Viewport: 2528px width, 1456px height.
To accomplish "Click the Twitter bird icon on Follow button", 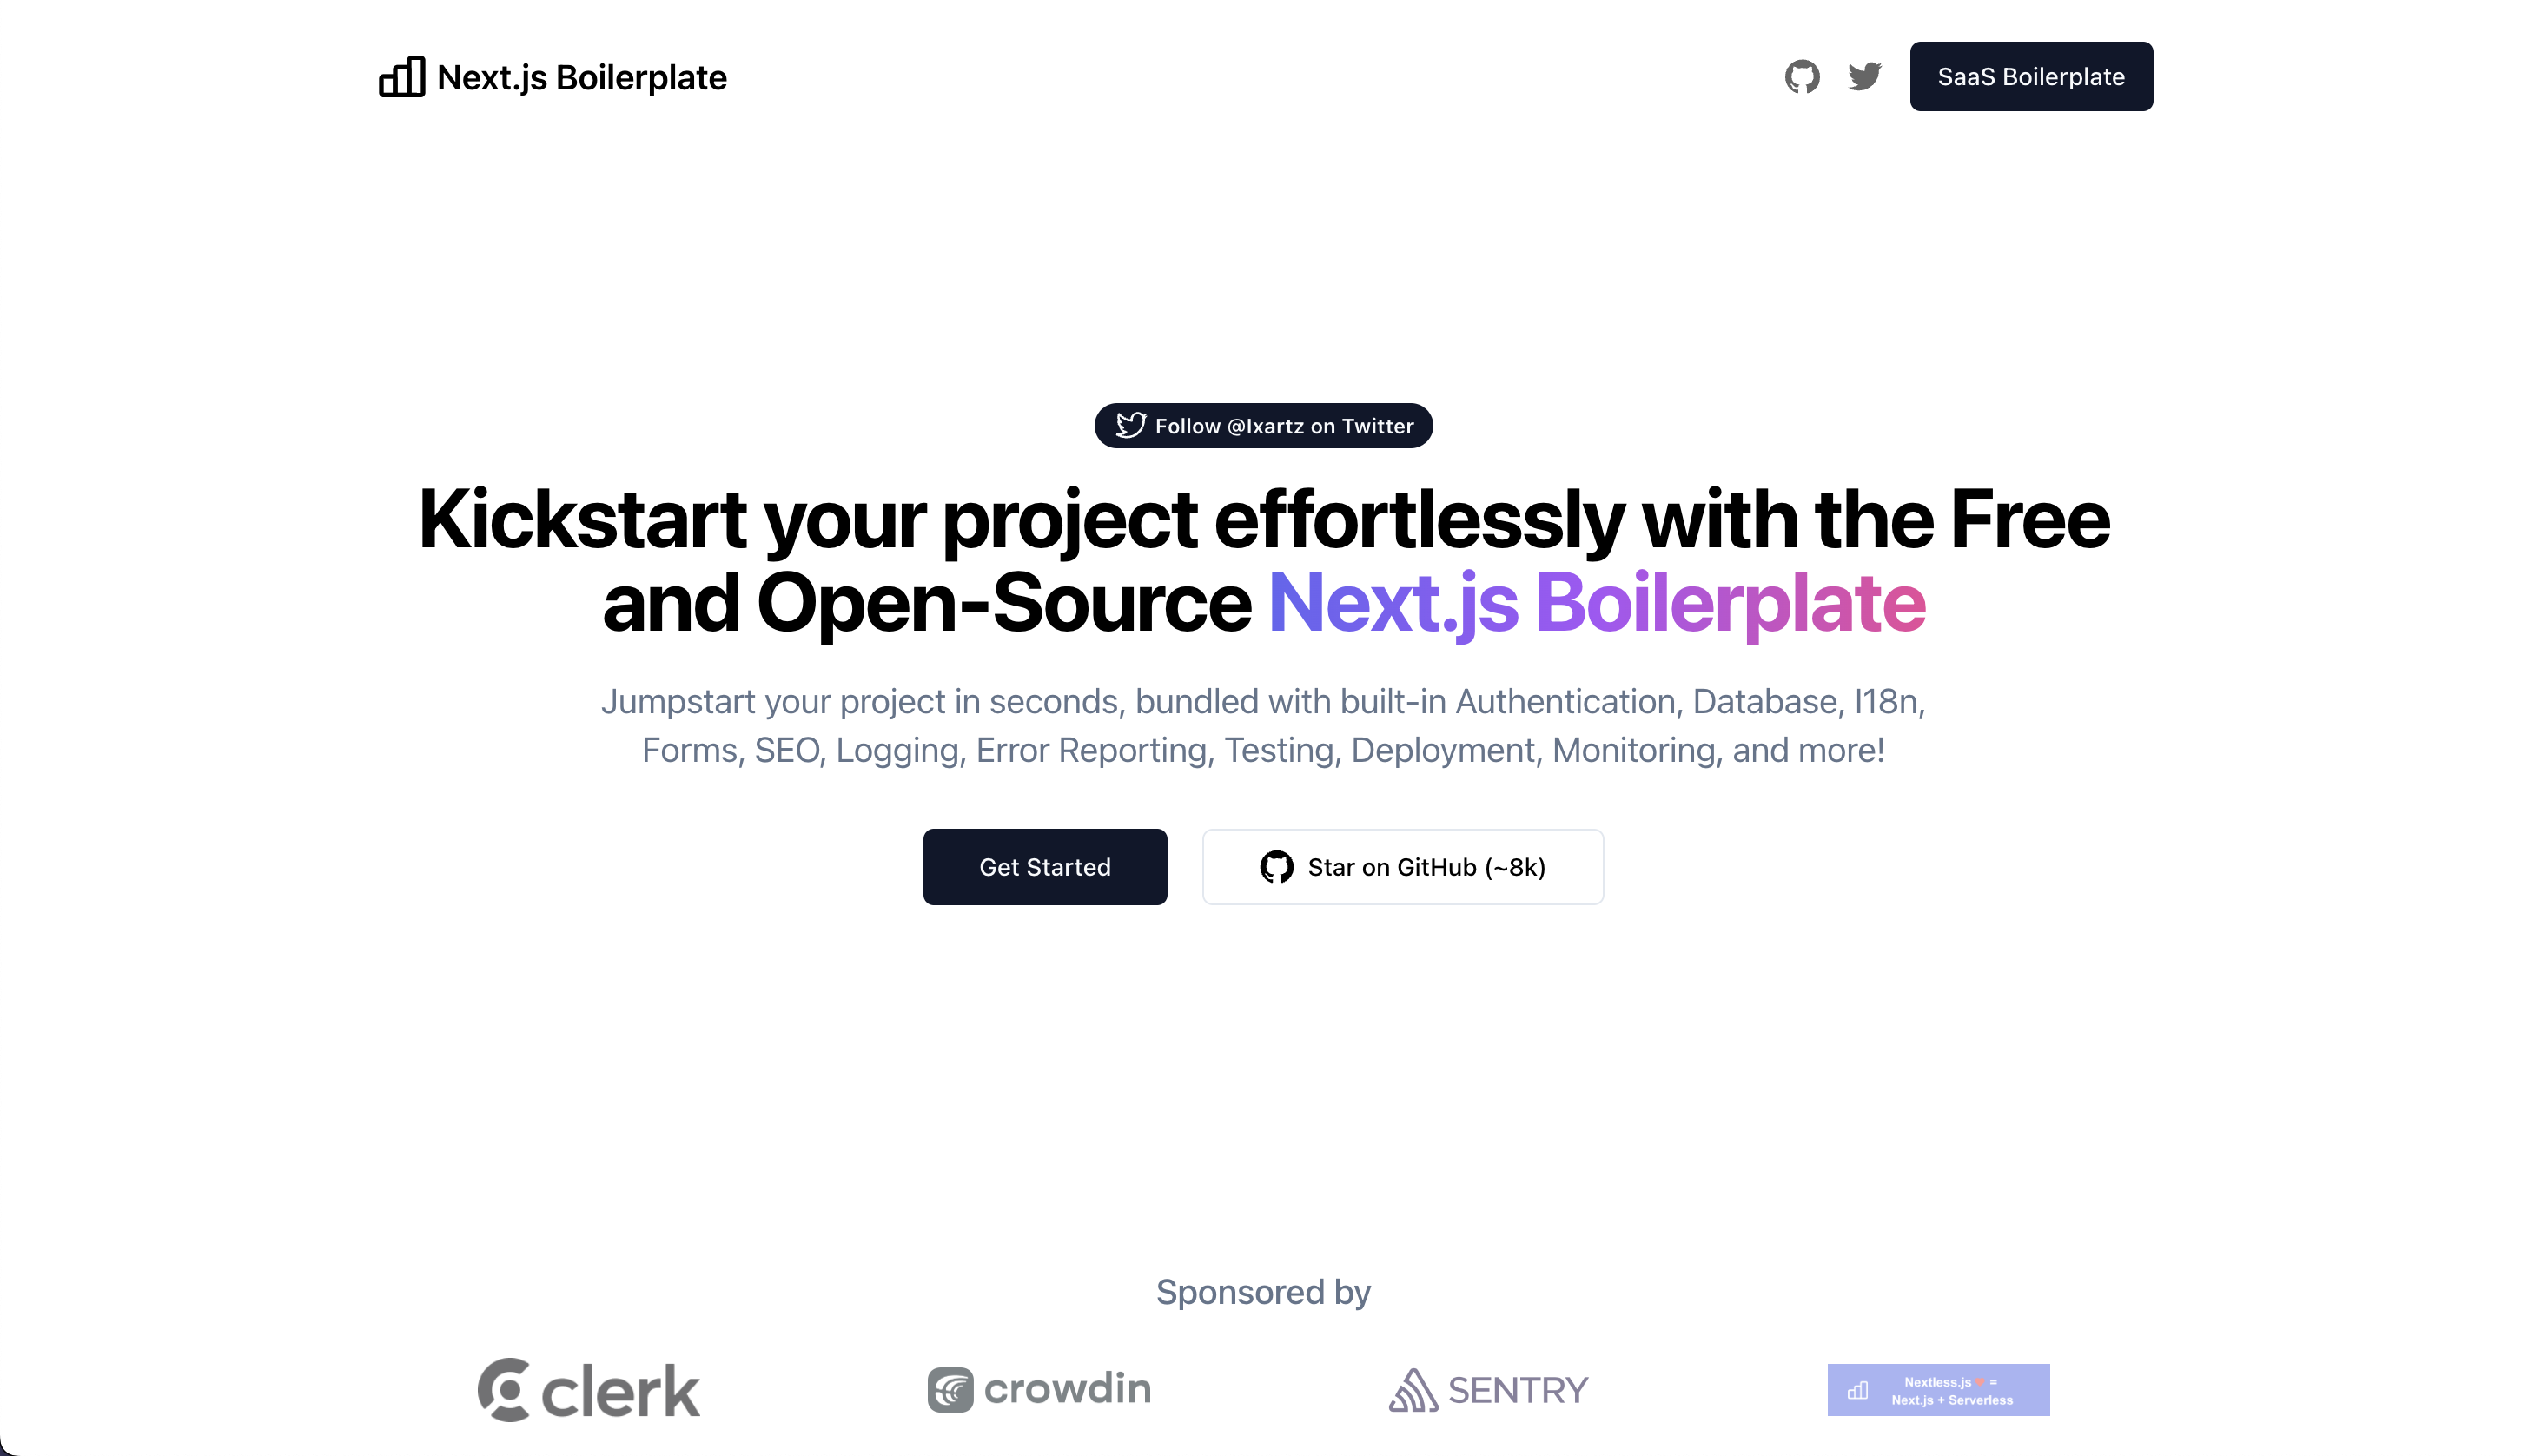I will (1128, 425).
